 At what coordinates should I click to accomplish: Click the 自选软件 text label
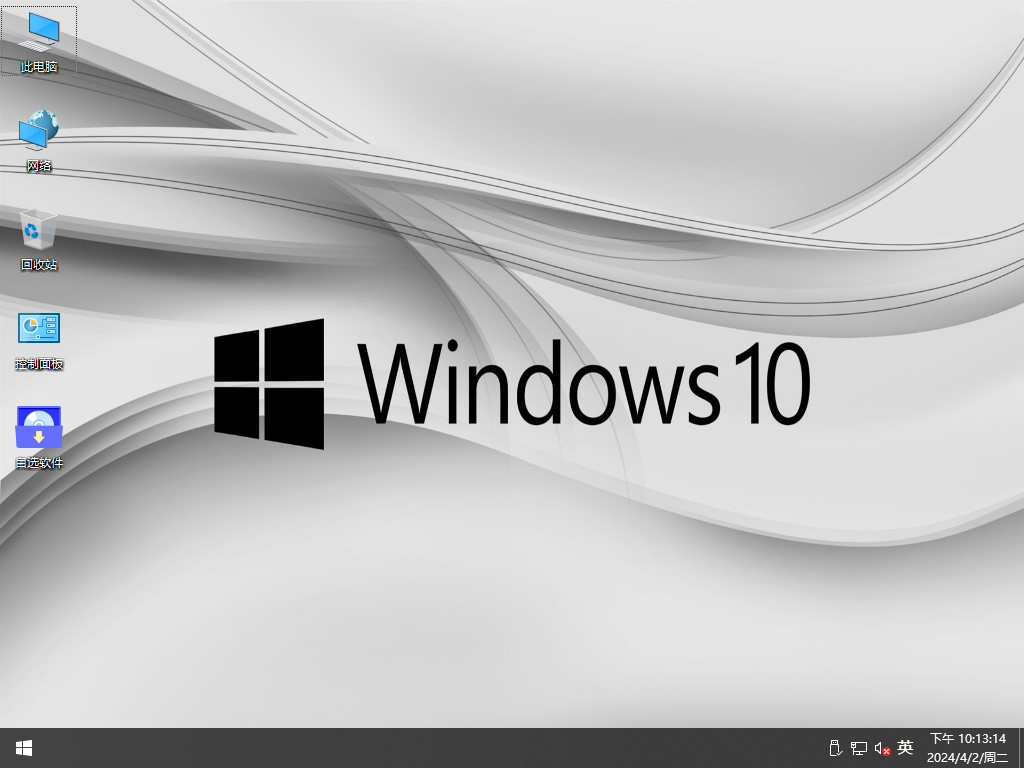point(39,463)
